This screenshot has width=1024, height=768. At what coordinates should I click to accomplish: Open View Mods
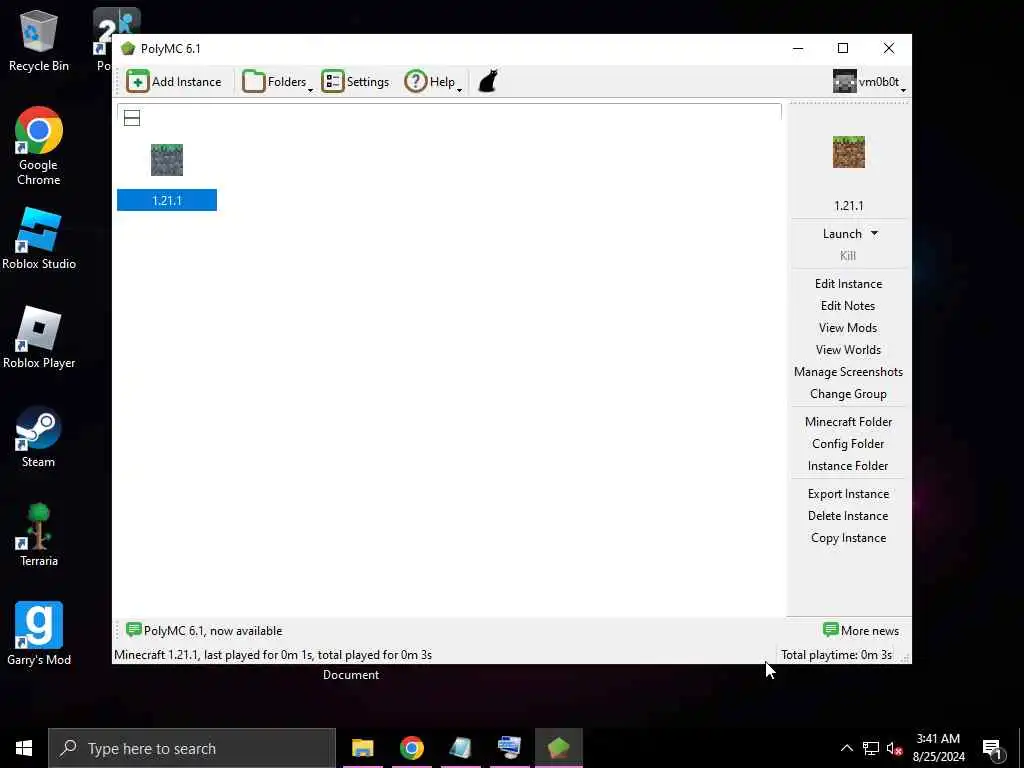(x=848, y=328)
